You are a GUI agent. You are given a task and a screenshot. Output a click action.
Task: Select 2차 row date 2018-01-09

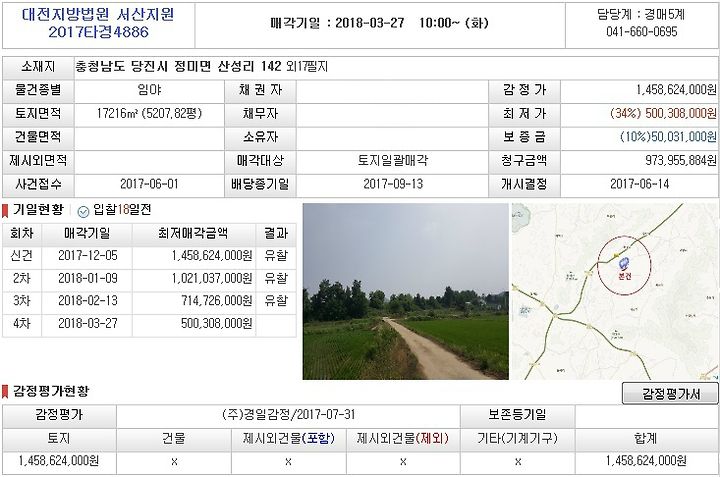[88, 278]
